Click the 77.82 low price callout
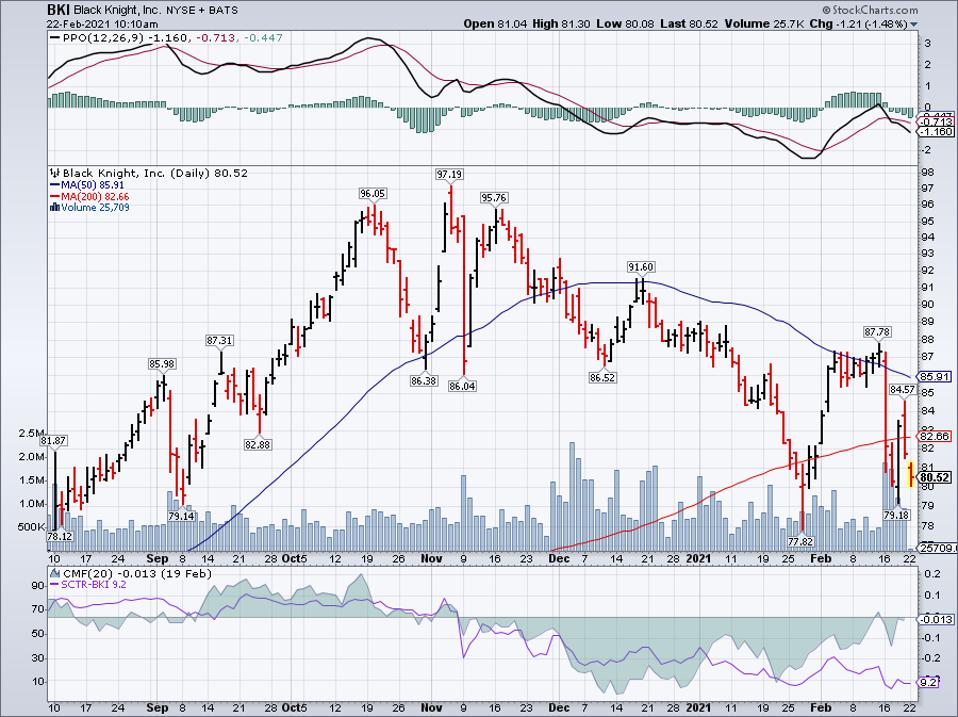Image resolution: width=958 pixels, height=717 pixels. pyautogui.click(x=800, y=542)
